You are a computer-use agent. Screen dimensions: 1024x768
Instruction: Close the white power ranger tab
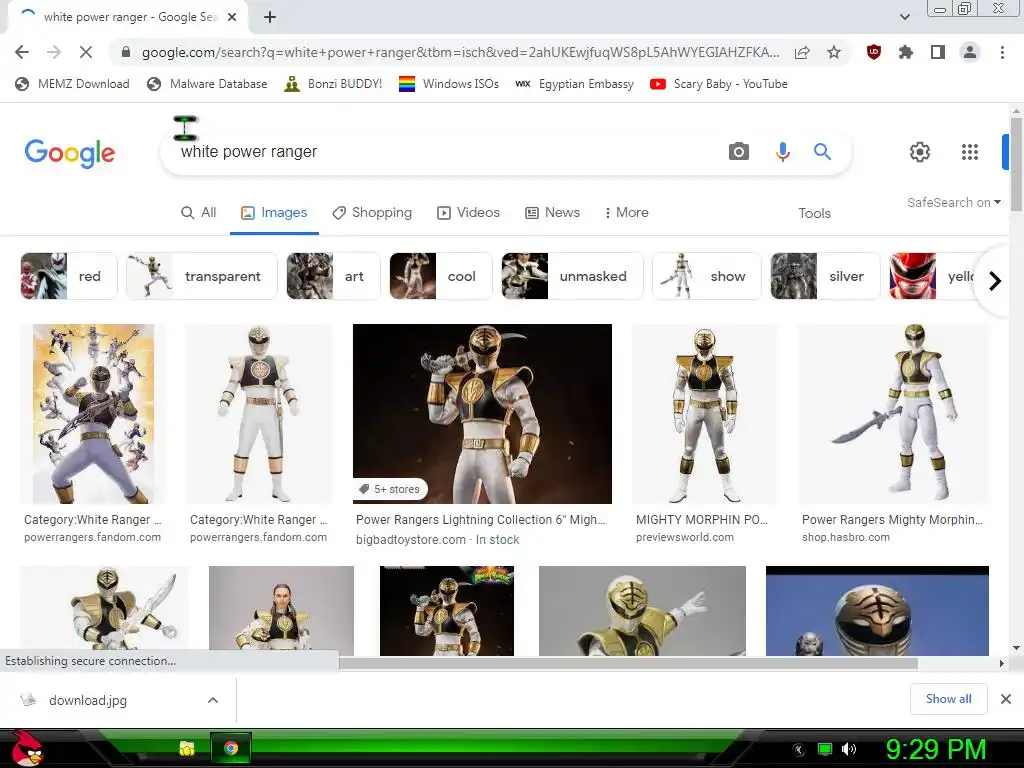click(x=232, y=18)
